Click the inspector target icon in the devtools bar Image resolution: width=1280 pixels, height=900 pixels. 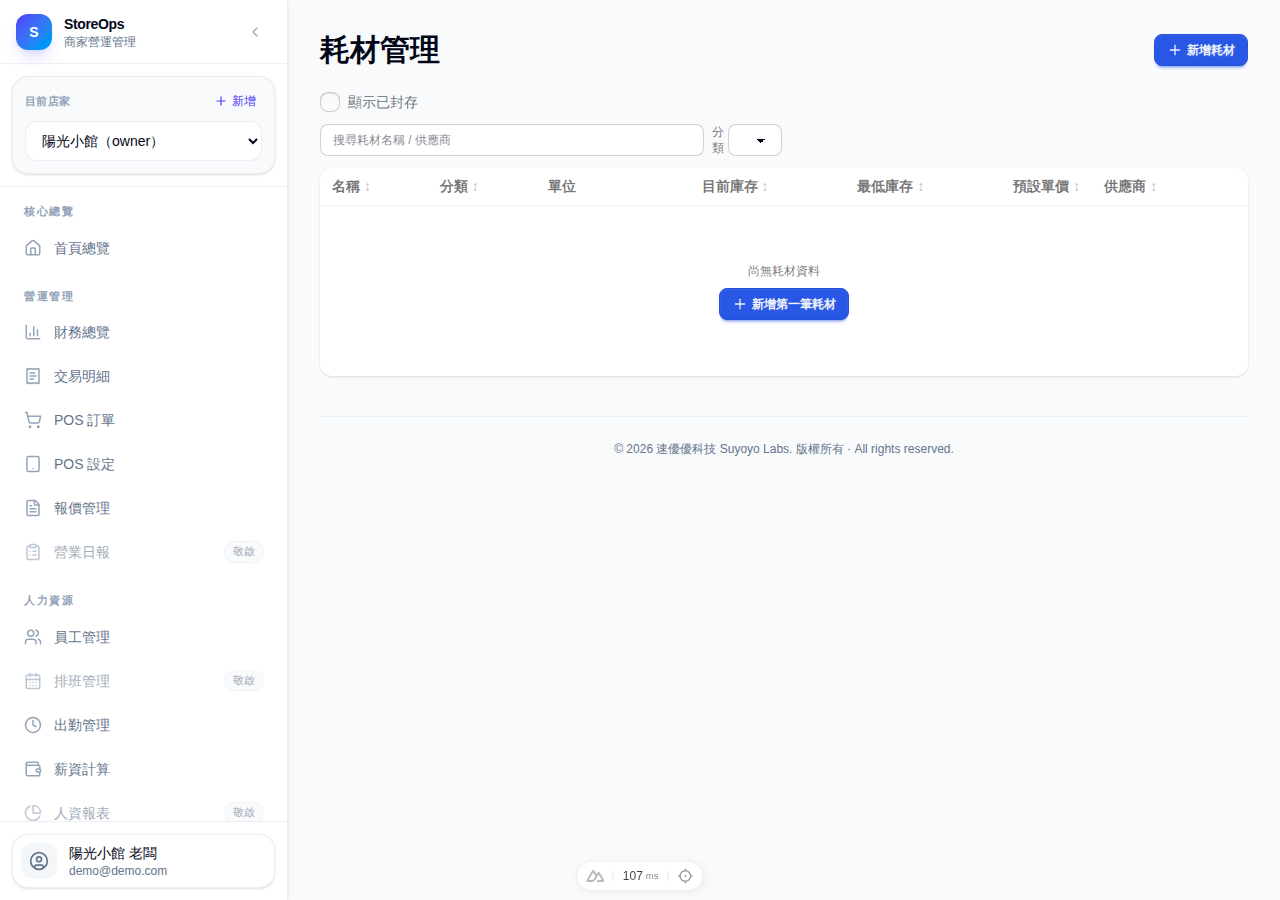coord(685,876)
